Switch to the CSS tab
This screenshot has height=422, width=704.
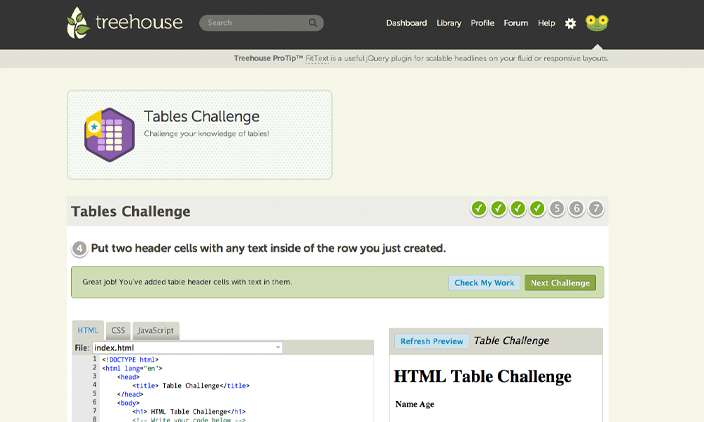(x=118, y=330)
